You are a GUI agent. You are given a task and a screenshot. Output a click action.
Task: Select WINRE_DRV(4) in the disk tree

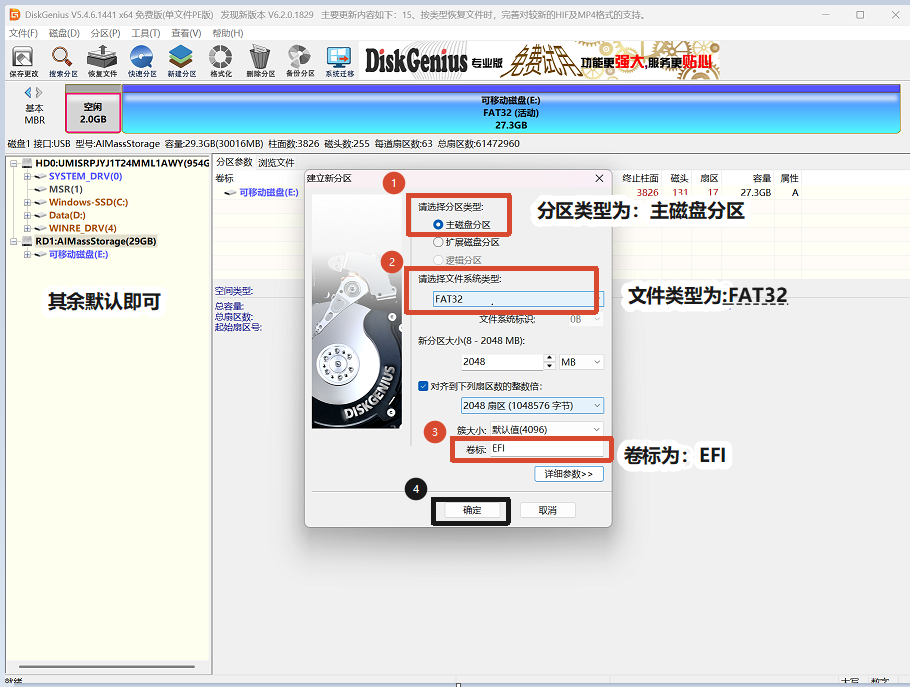click(82, 228)
